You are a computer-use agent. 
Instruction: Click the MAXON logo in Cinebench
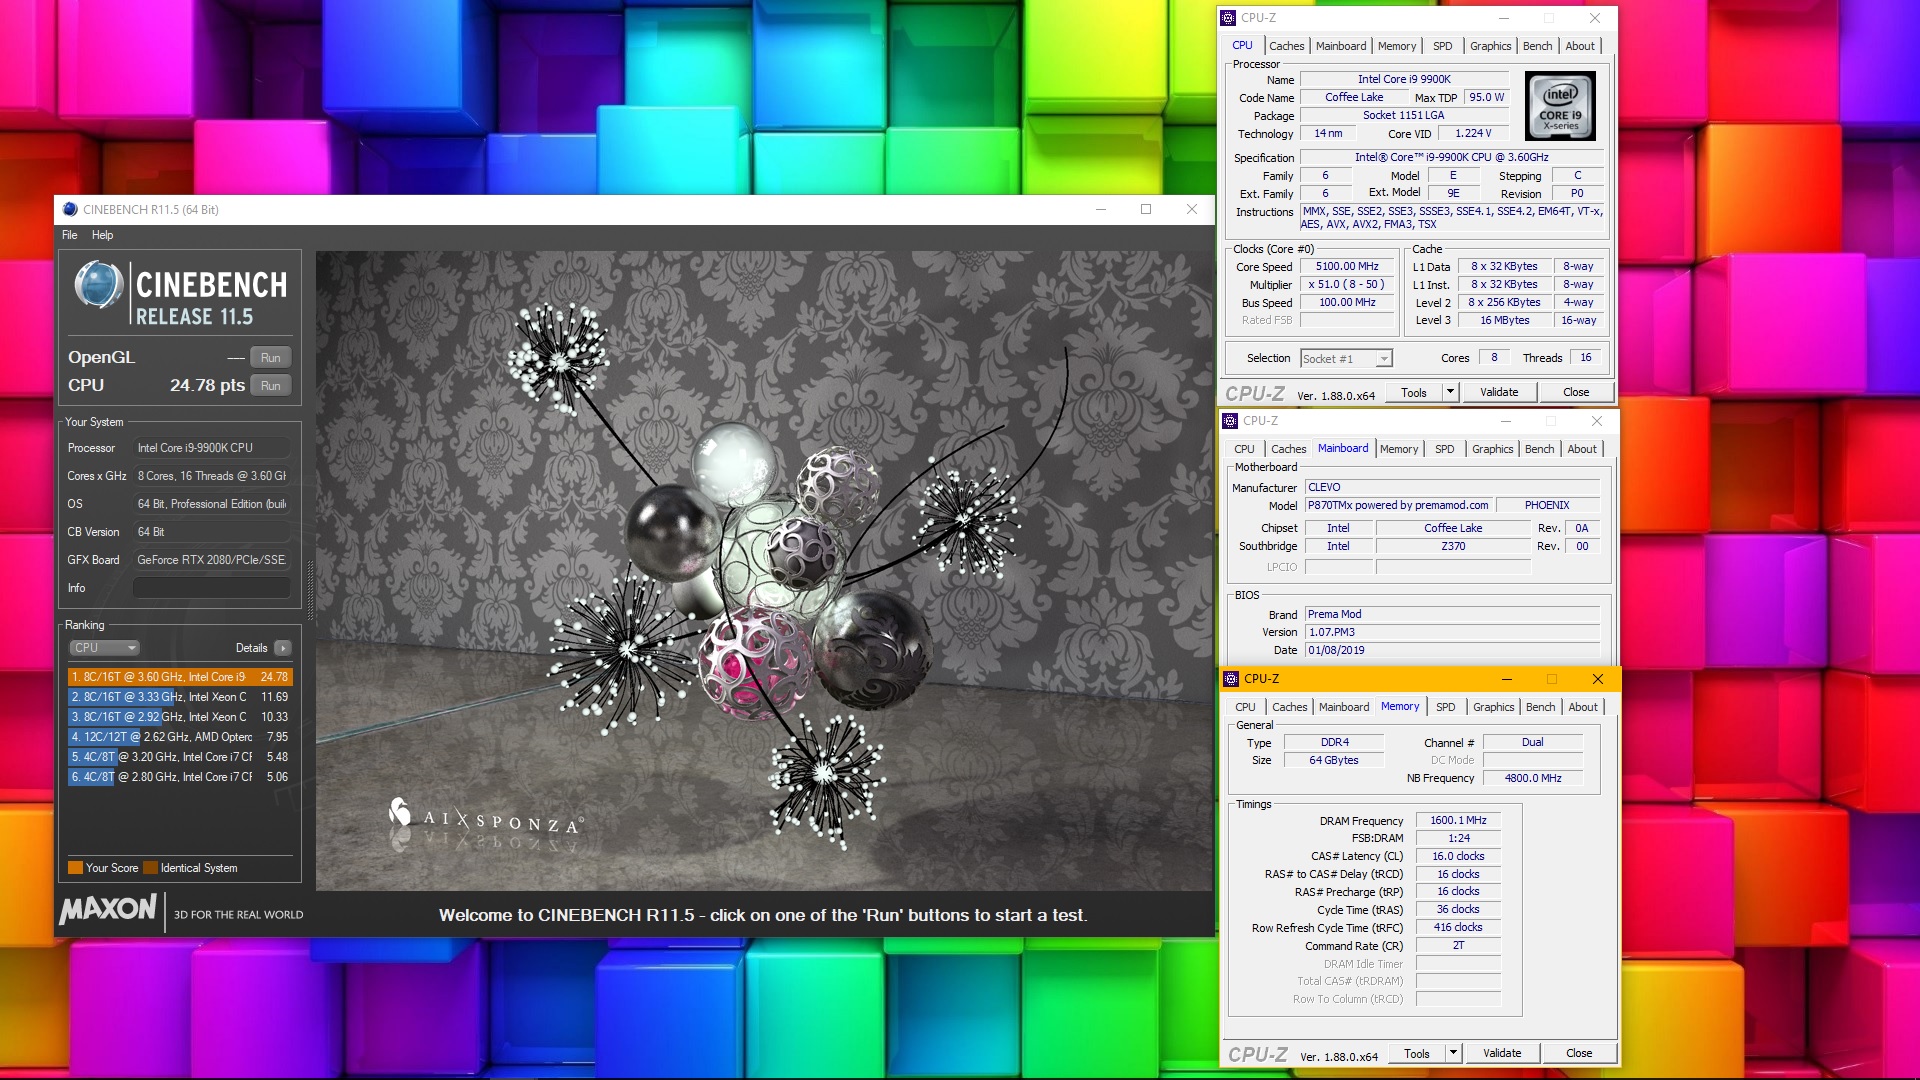[x=108, y=910]
